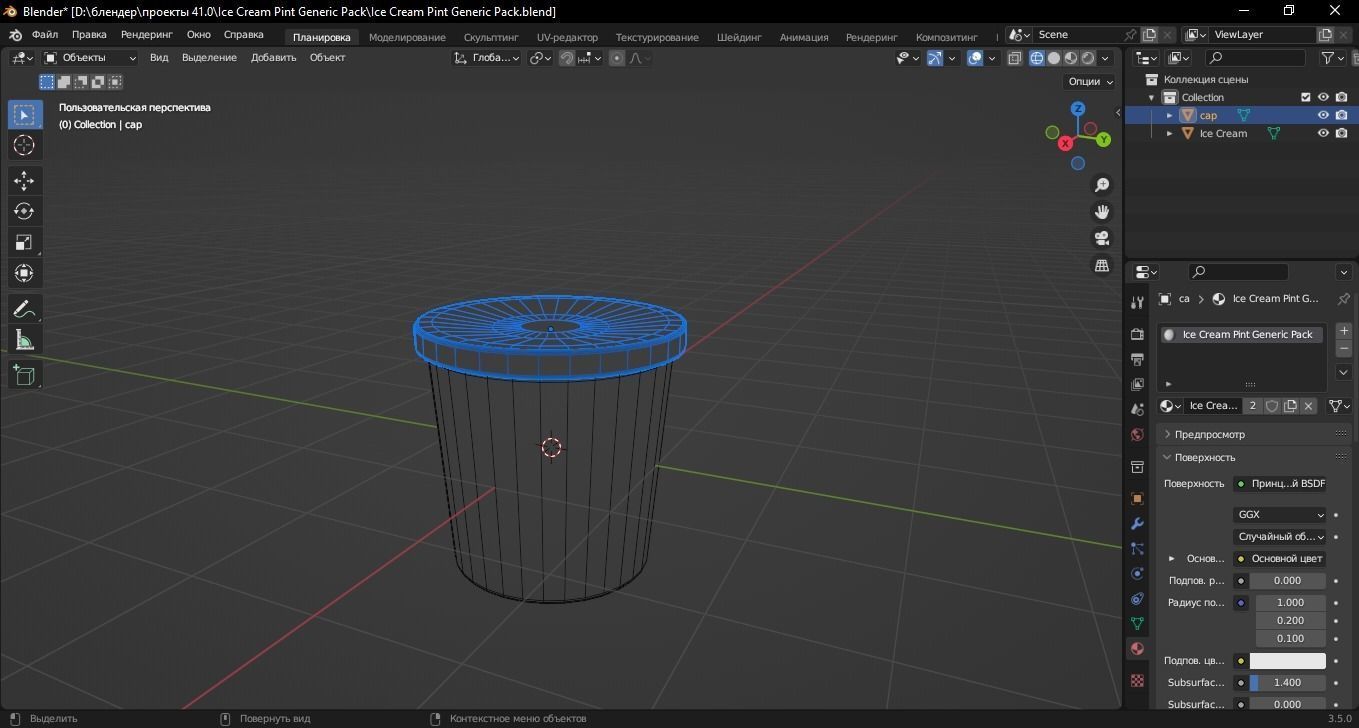Collapse the 'Поверхность' panel
Image resolution: width=1359 pixels, height=728 pixels.
(x=1205, y=457)
